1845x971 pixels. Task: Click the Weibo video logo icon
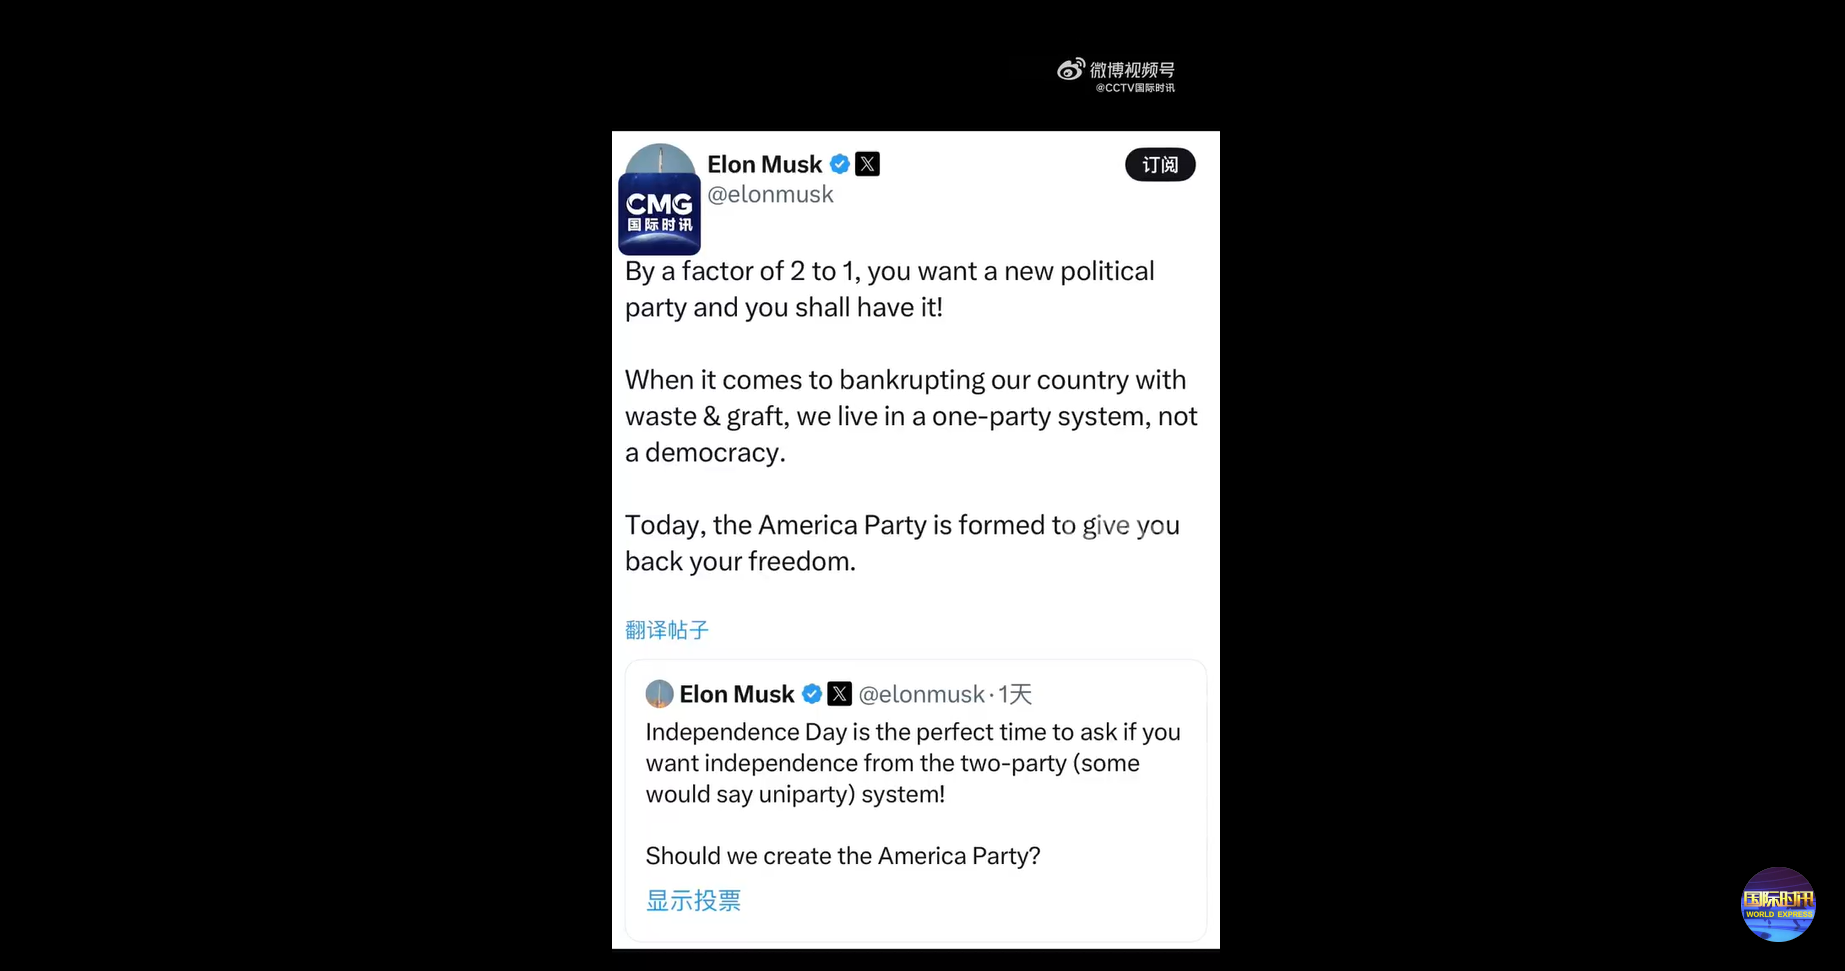point(1070,69)
